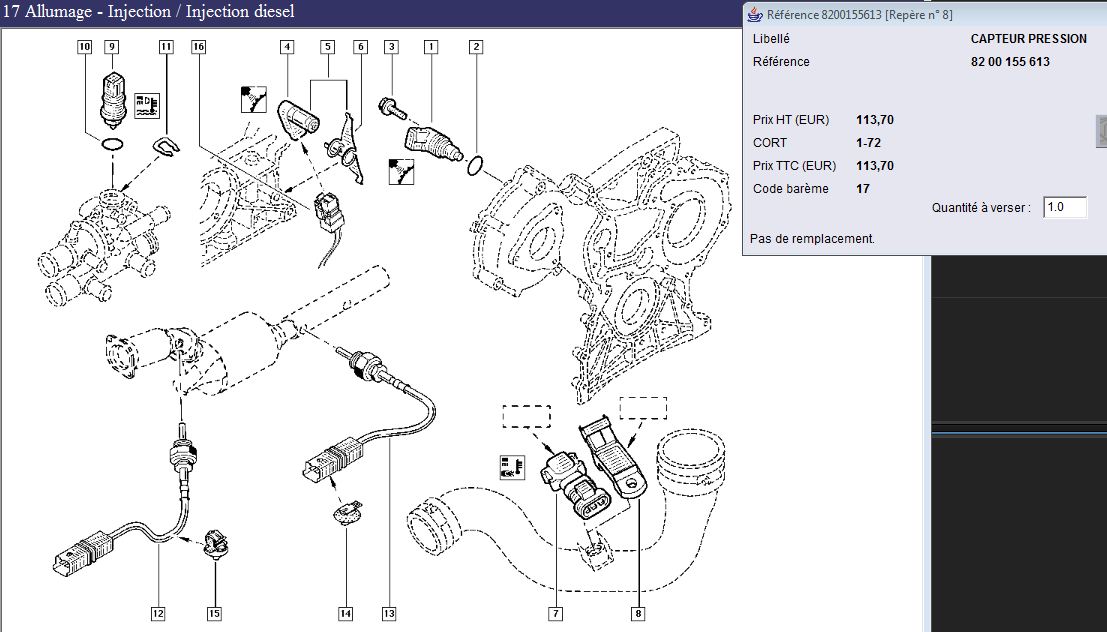
Task: Select part number 6 callout label
Action: click(361, 47)
